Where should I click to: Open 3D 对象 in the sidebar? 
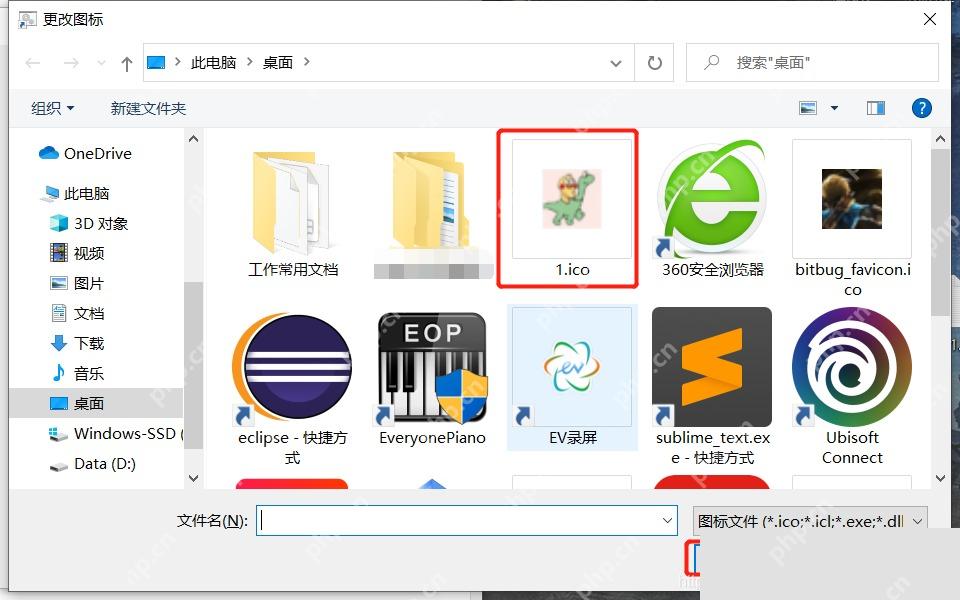(x=89, y=223)
